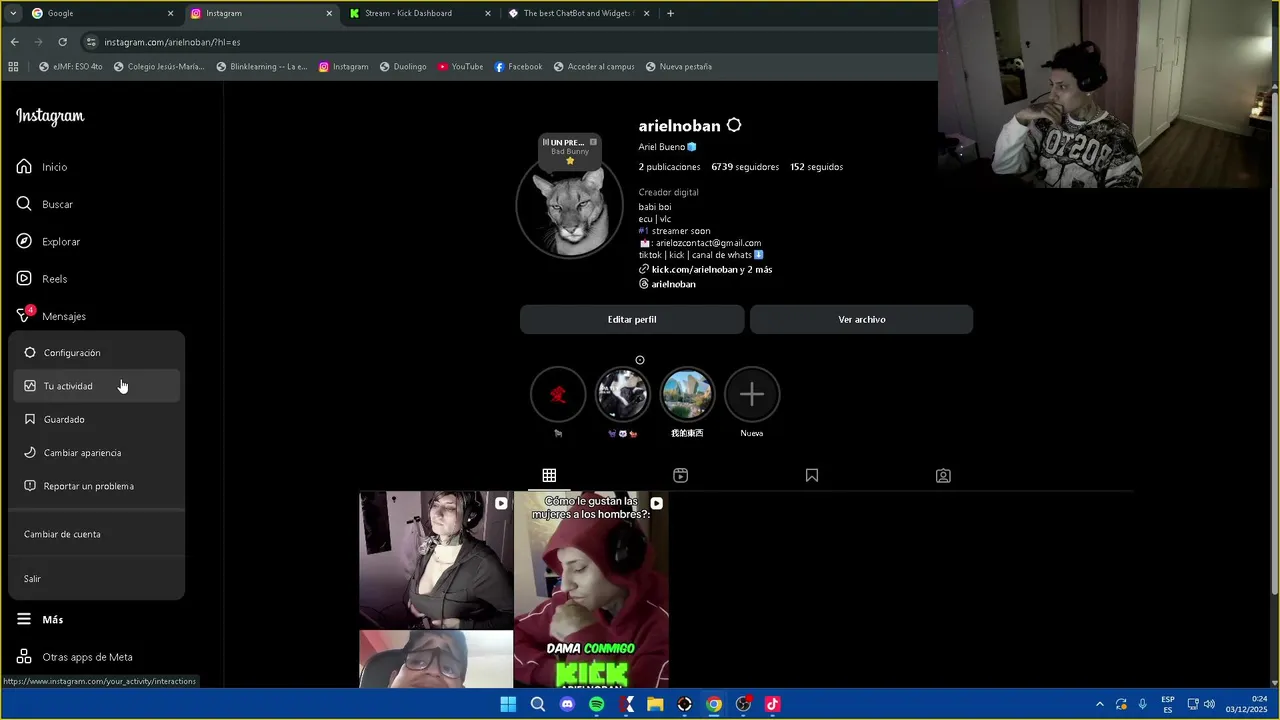This screenshot has height=720, width=1280.
Task: View 6739 seguidores list
Action: 745,167
